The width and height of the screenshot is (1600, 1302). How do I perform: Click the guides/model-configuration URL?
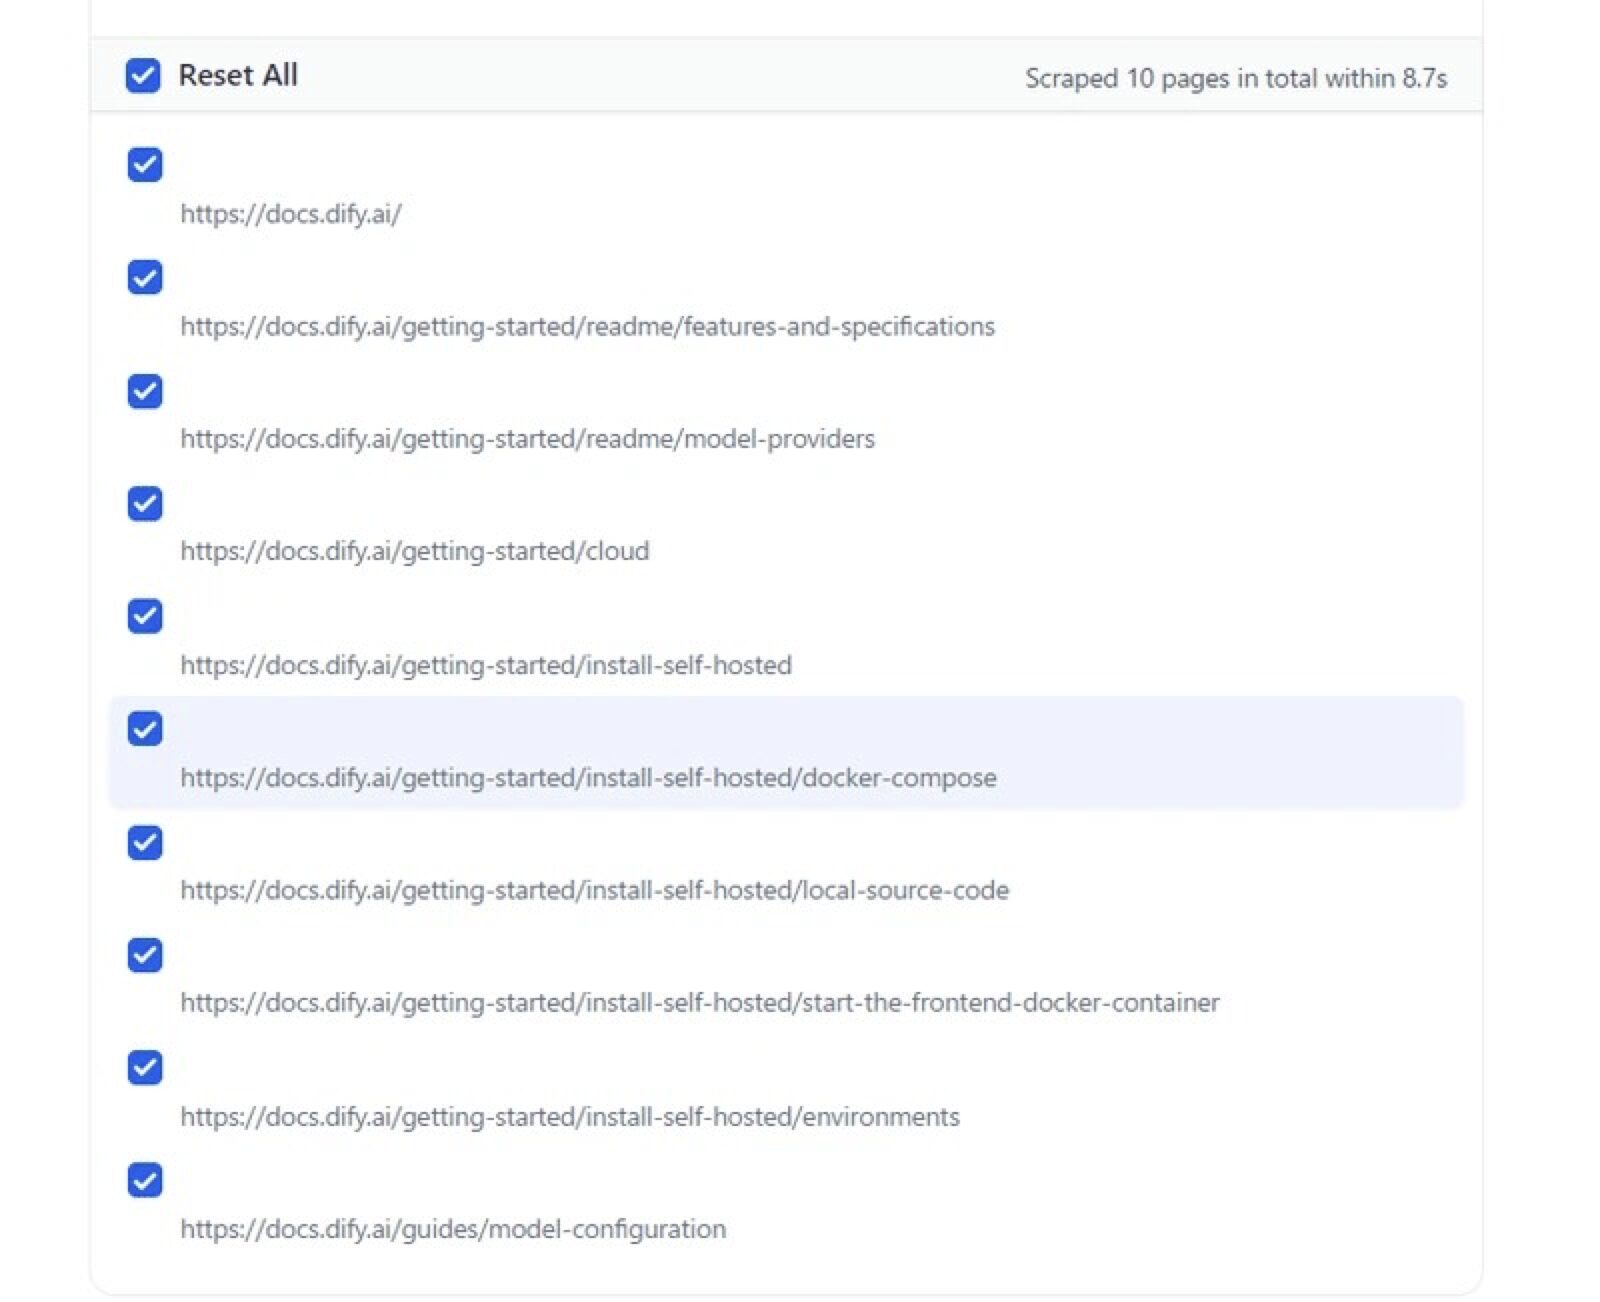point(453,1229)
